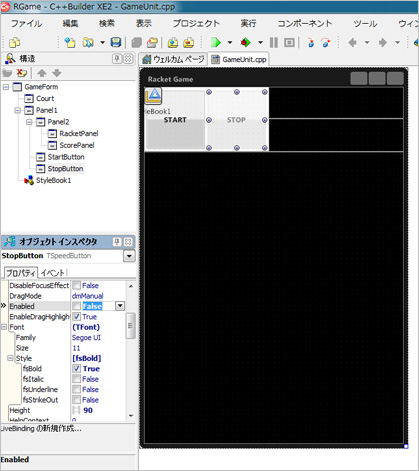Viewport: 419px width, 471px height.
Task: Pause the running program
Action: (x=274, y=43)
